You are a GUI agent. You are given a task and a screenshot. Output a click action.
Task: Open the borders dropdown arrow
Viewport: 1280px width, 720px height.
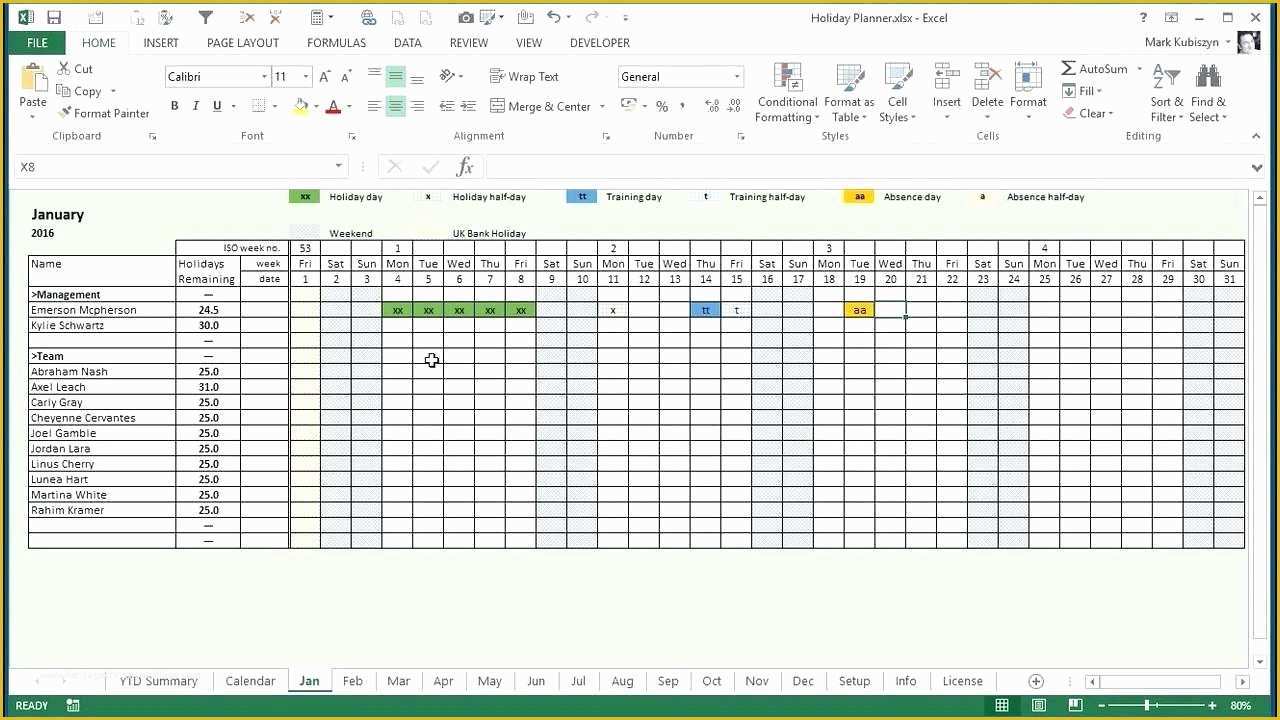(276, 106)
